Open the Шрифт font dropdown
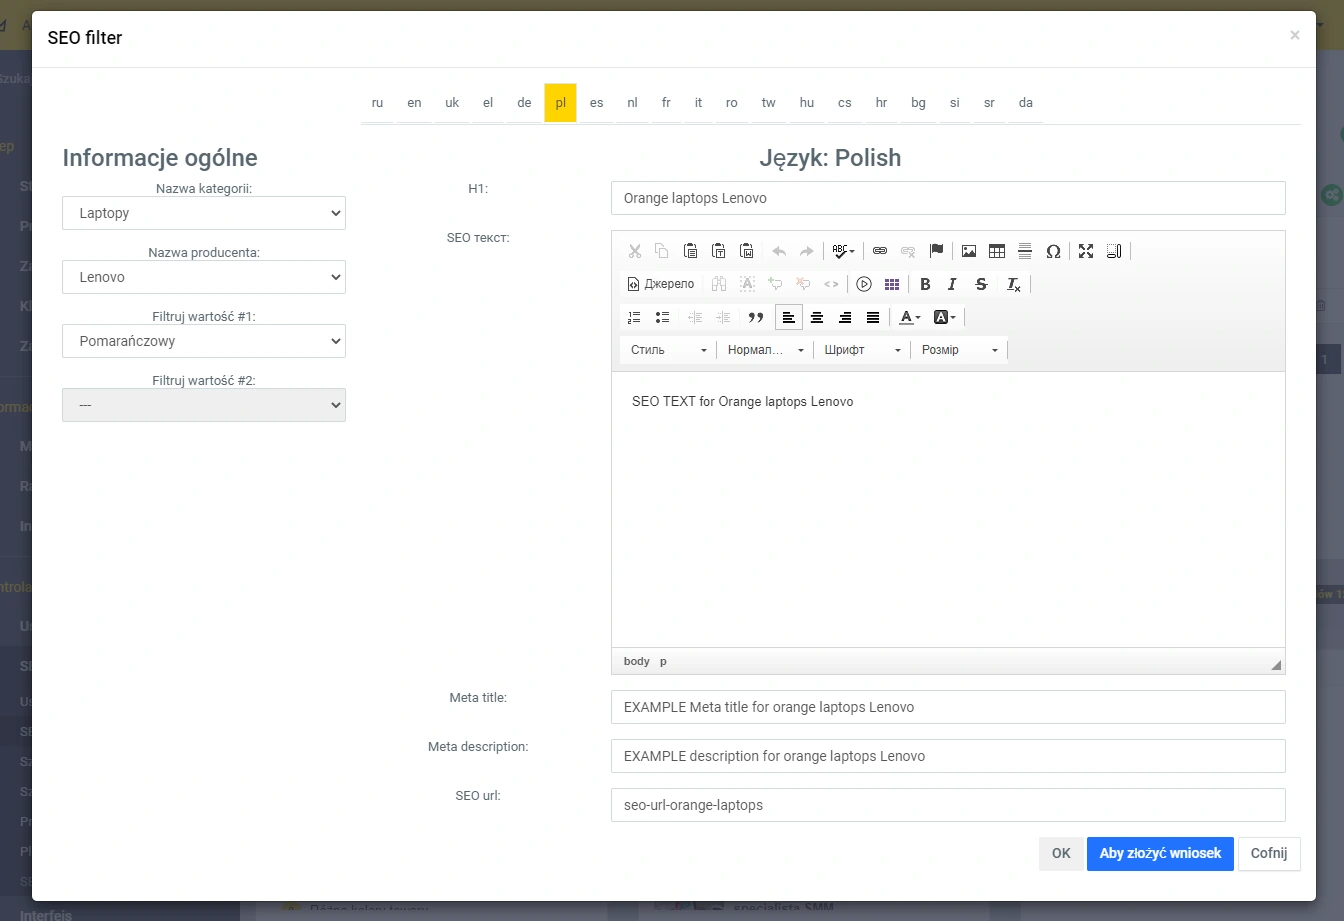1344x921 pixels. coord(862,350)
